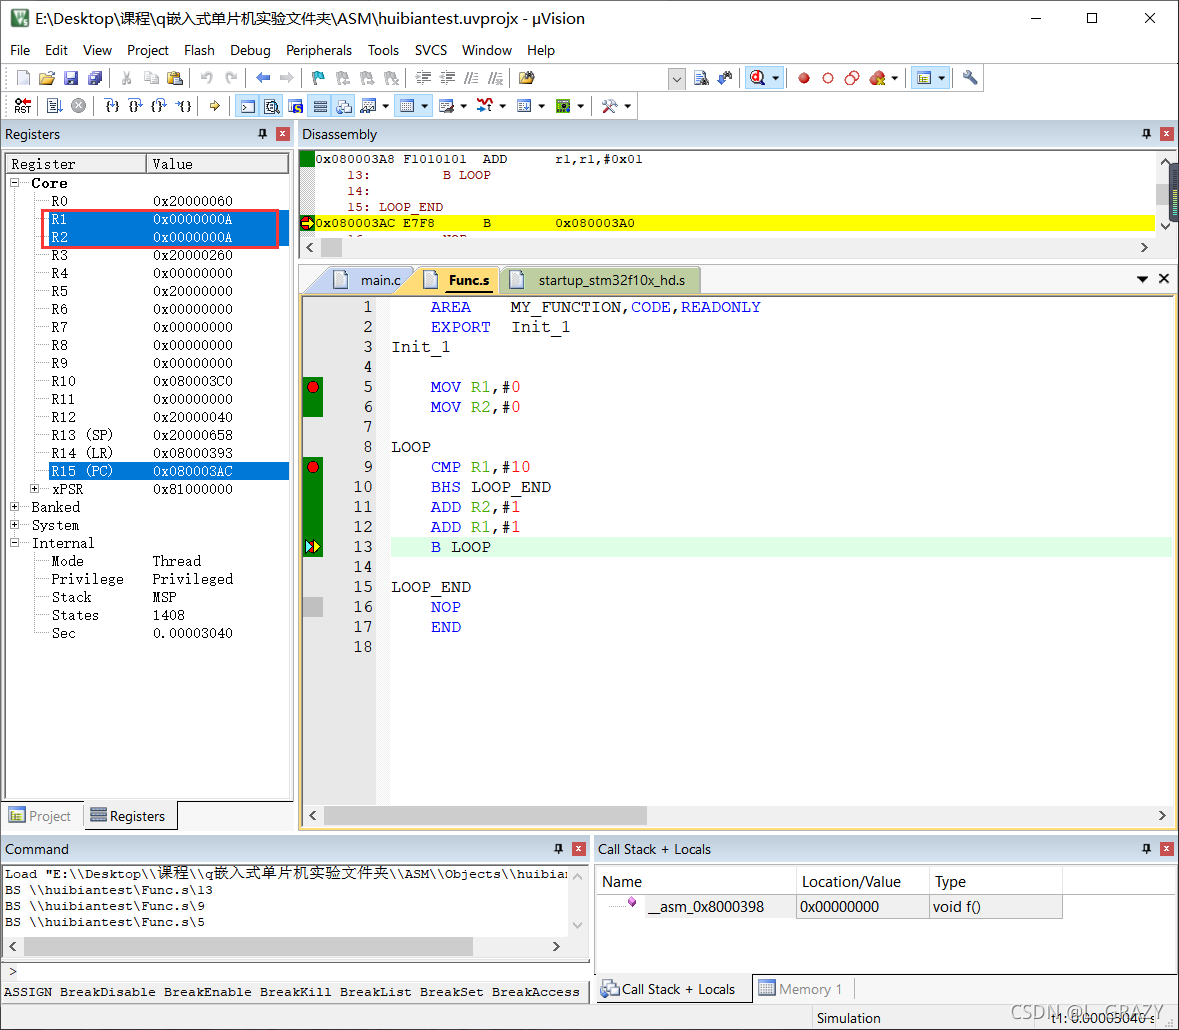Toggle the Disassembly window button
The height and width of the screenshot is (1030, 1179).
coord(271,106)
